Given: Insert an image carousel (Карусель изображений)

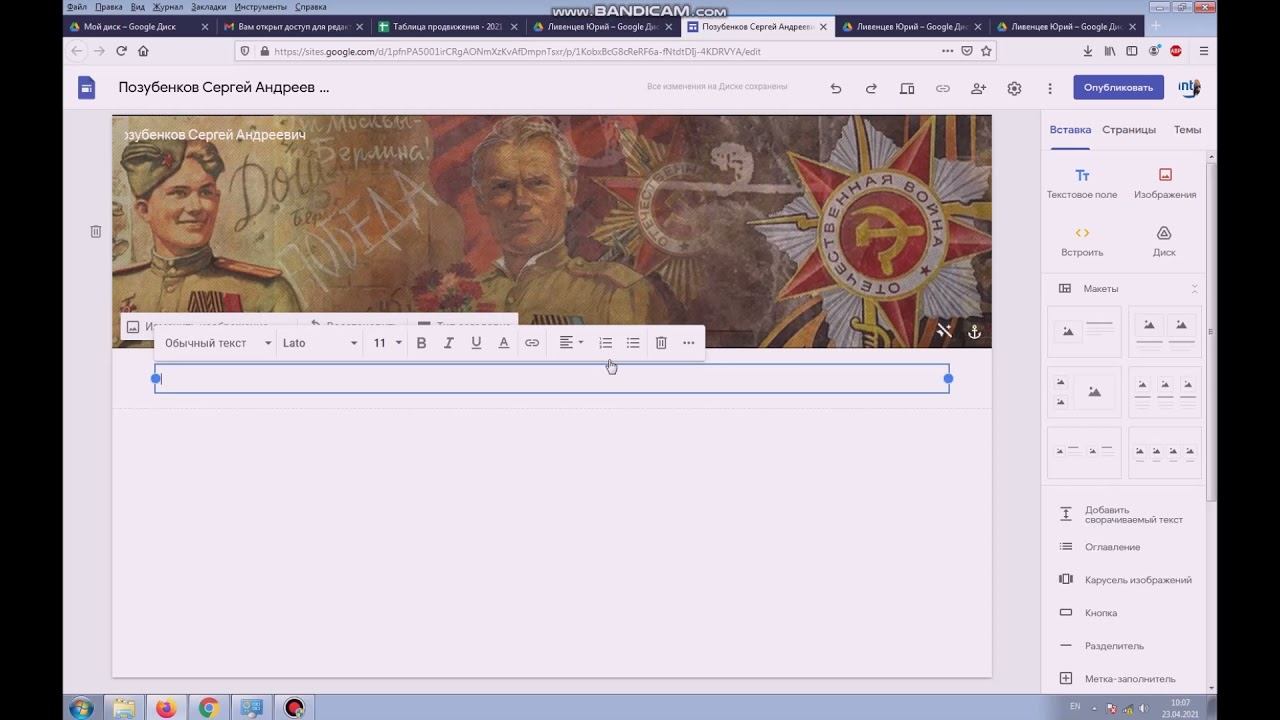Looking at the screenshot, I should pyautogui.click(x=1127, y=580).
